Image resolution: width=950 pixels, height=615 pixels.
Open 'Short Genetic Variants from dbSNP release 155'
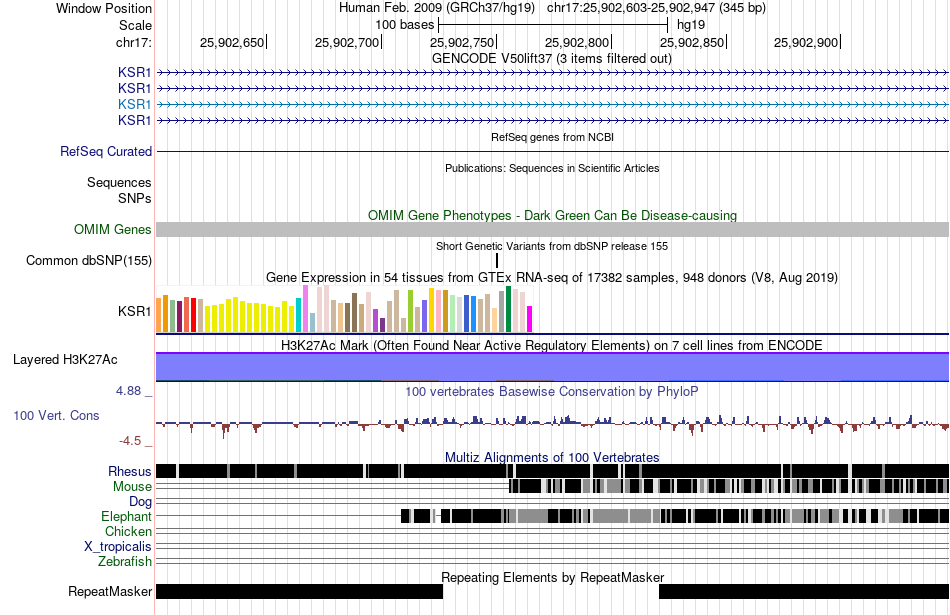552,247
